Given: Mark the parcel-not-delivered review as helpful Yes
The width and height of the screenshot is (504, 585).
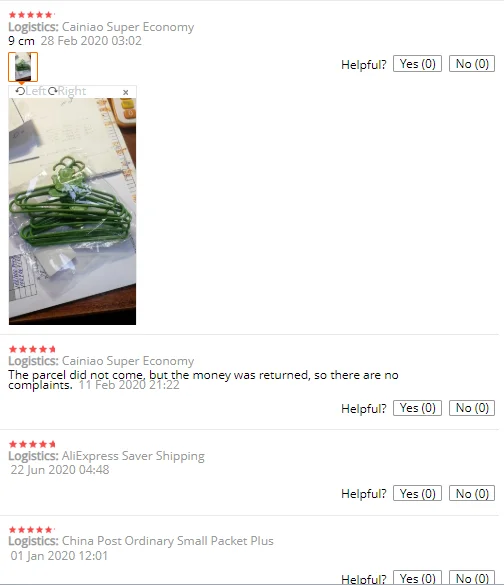Looking at the screenshot, I should click(417, 408).
